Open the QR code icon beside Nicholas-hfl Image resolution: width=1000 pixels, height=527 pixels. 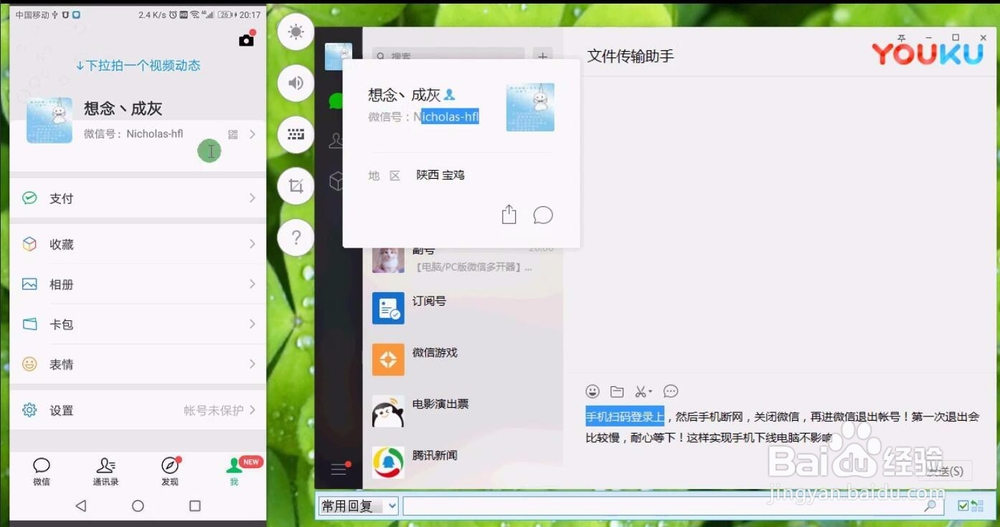point(233,134)
